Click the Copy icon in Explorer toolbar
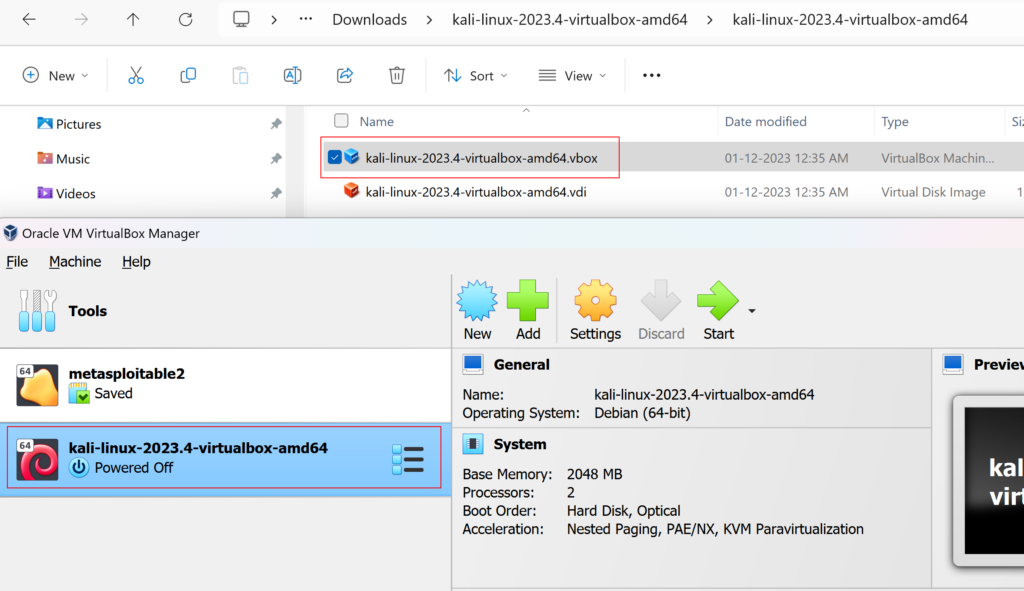 188,76
